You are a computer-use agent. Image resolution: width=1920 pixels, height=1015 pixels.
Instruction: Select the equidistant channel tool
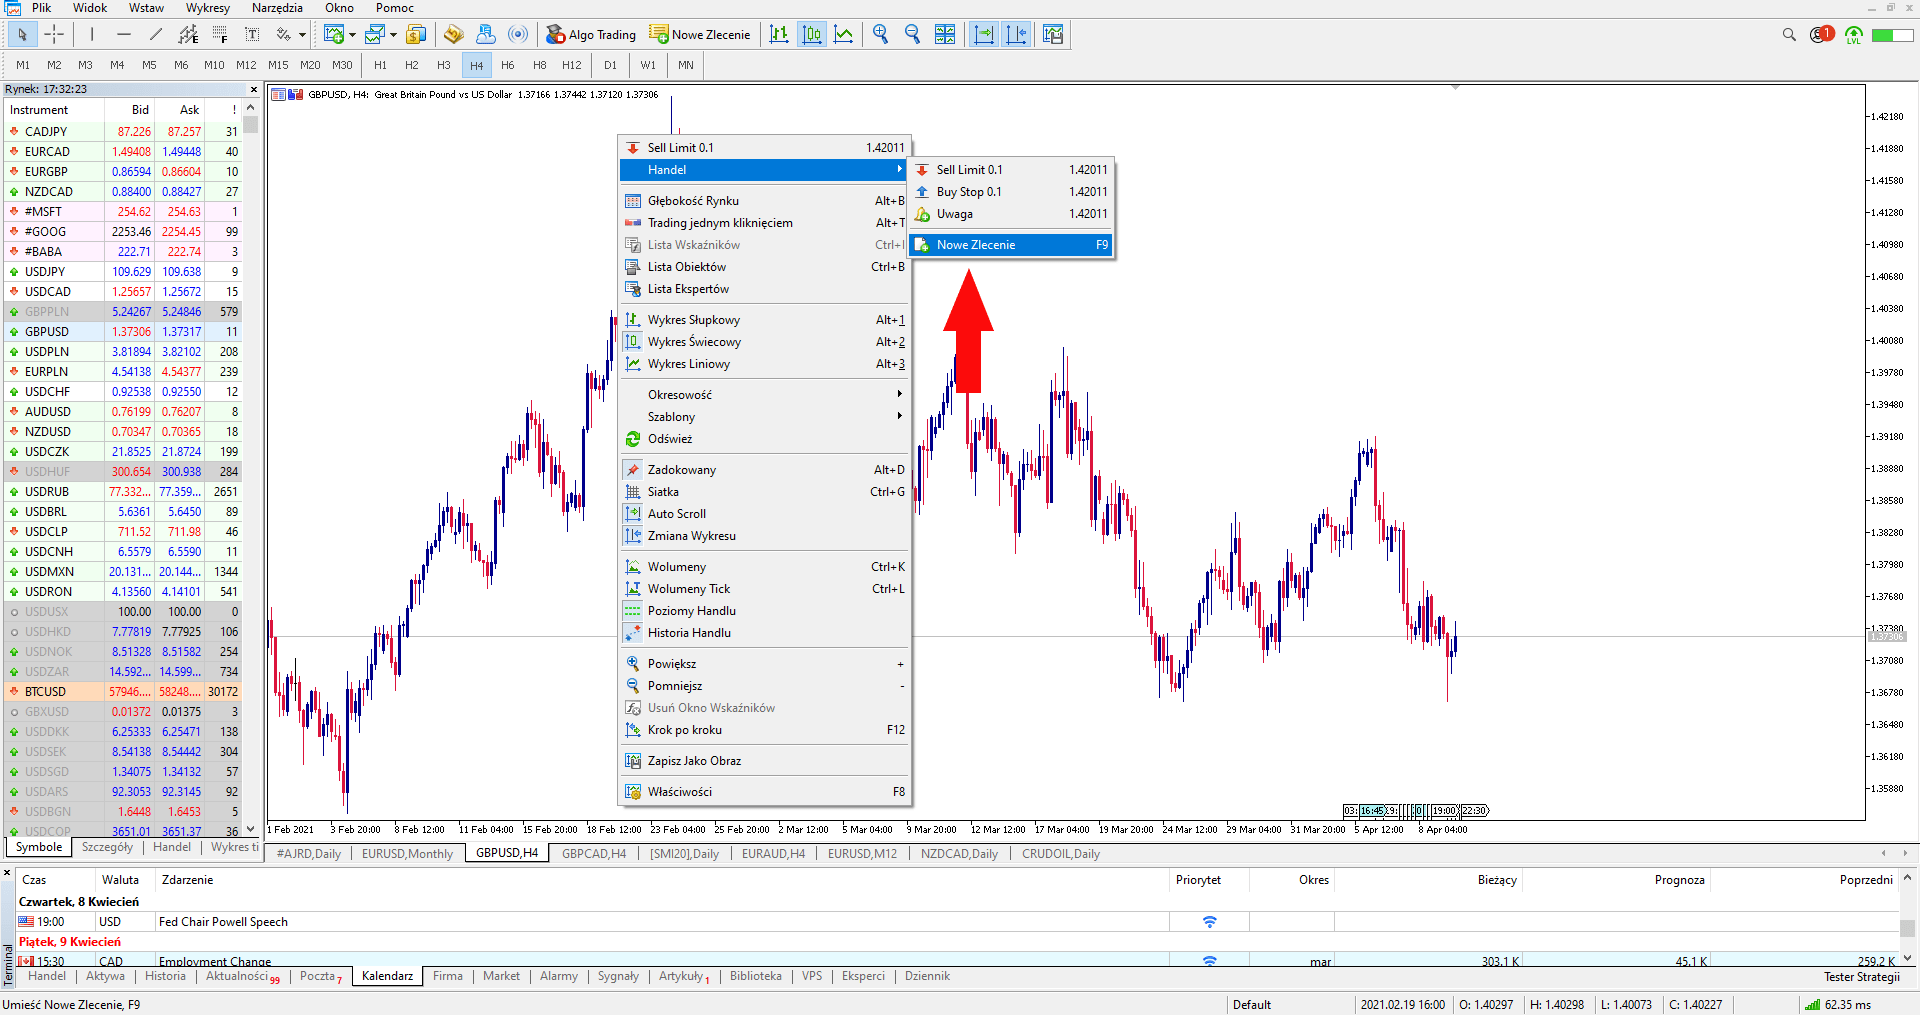188,34
